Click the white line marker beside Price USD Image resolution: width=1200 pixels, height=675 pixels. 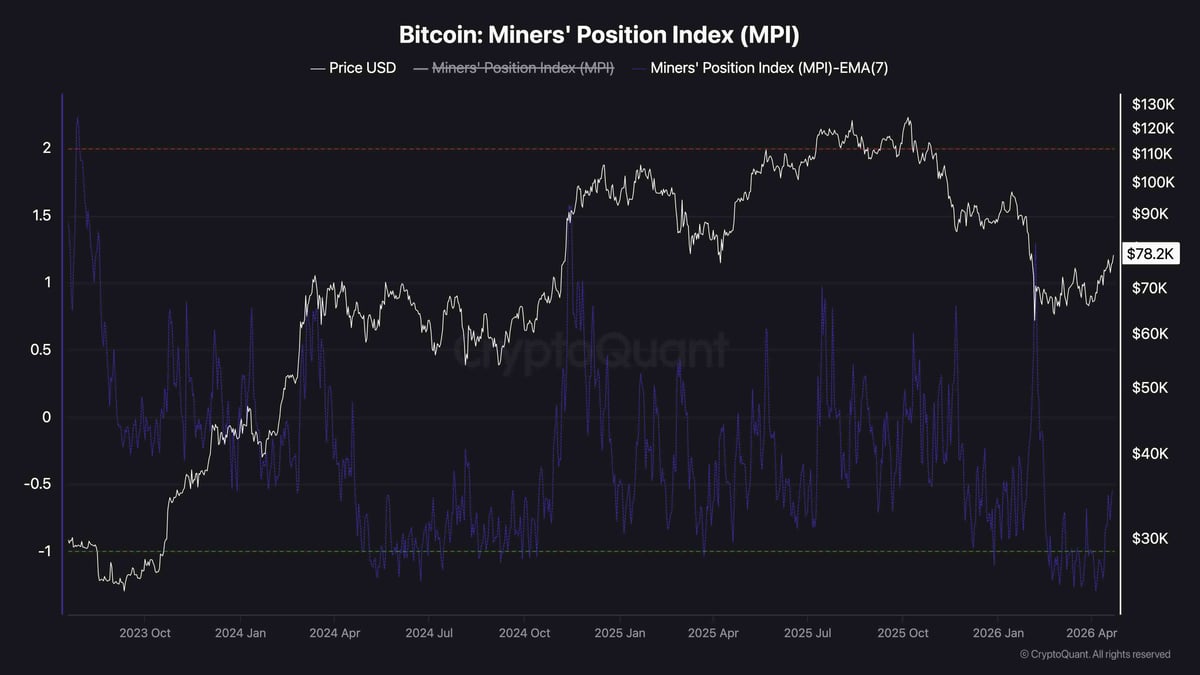(x=318, y=68)
